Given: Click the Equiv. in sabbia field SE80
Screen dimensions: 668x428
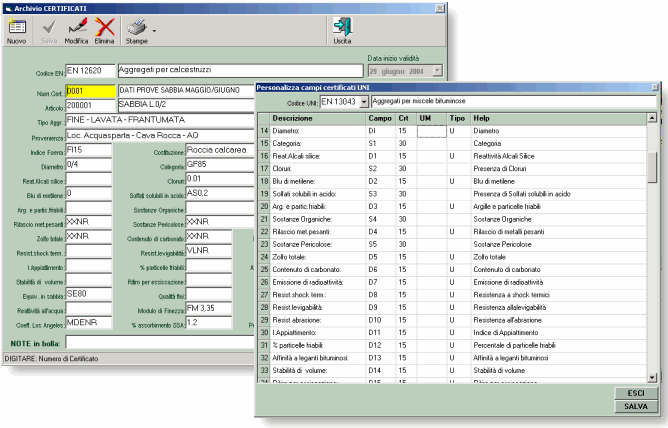Looking at the screenshot, I should (89, 294).
